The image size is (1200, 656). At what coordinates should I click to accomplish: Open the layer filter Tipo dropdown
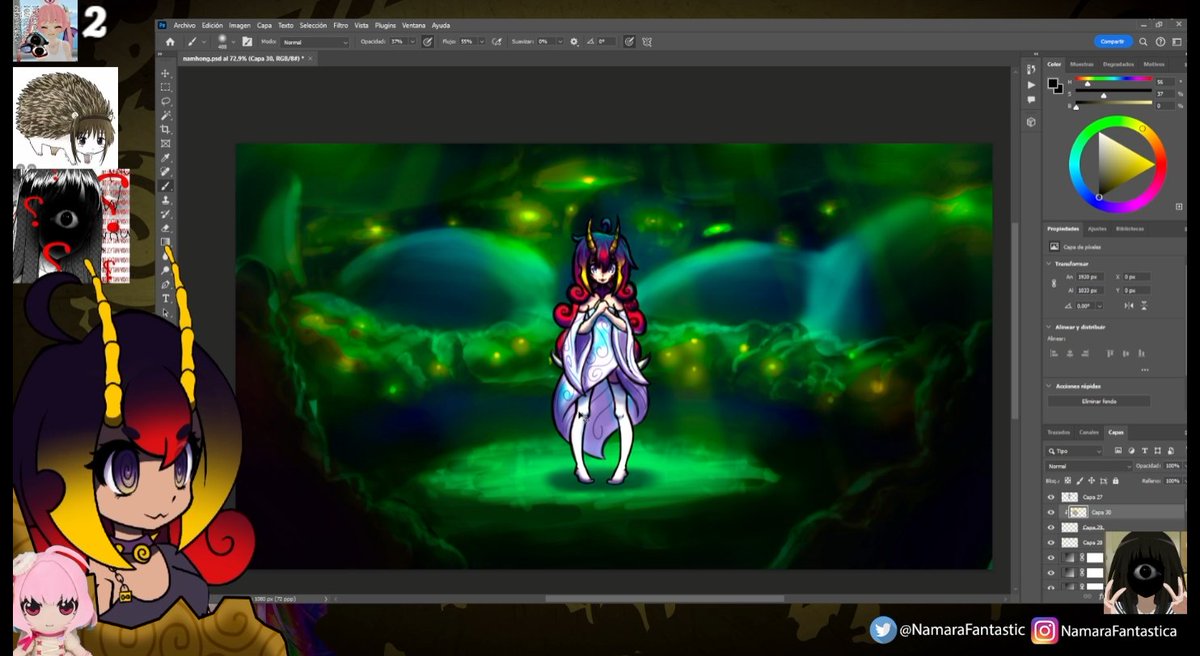(x=1075, y=451)
